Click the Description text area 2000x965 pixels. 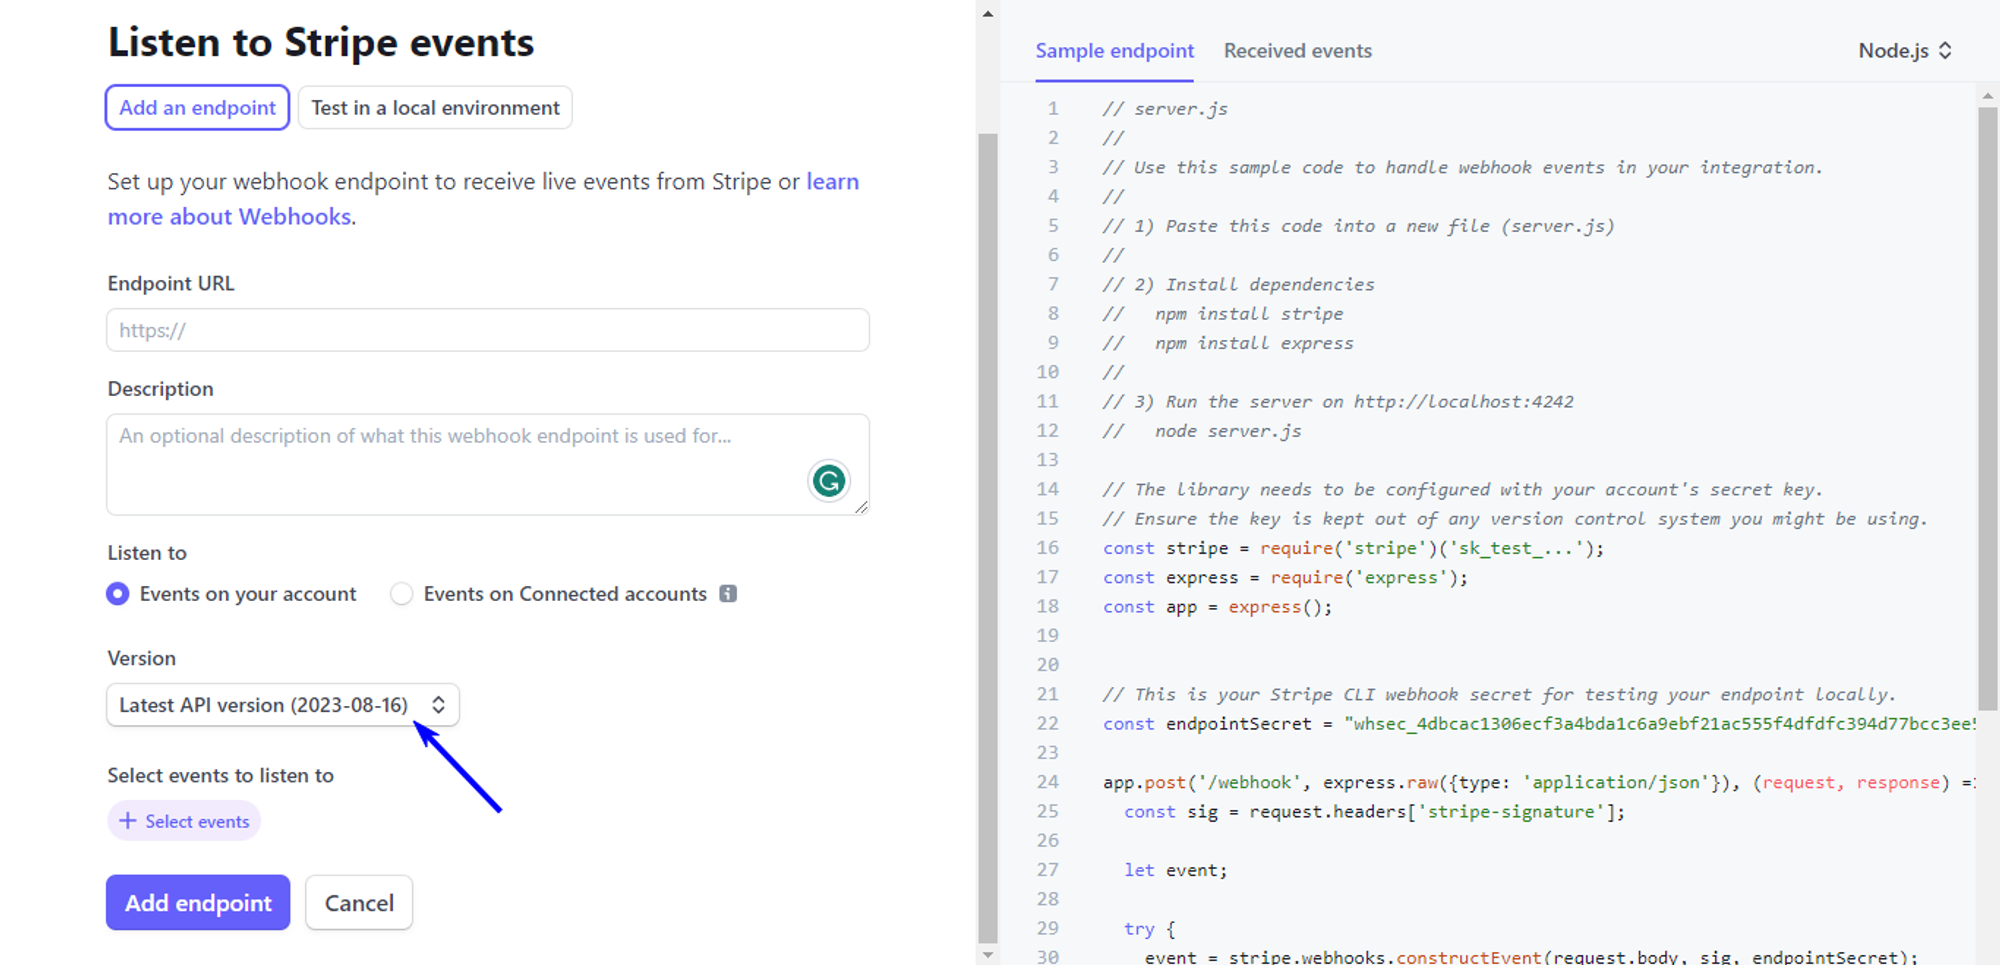(x=488, y=465)
